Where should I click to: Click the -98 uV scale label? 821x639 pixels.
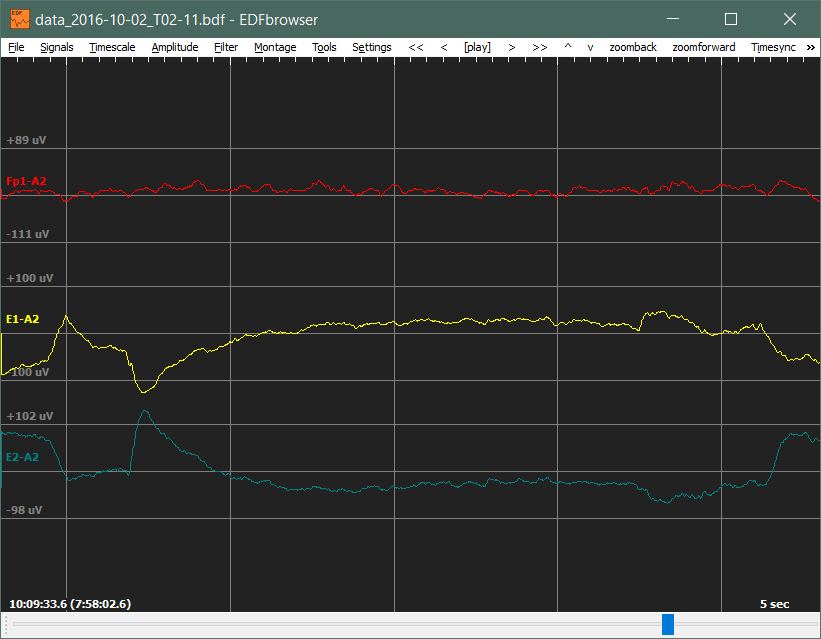(x=24, y=510)
